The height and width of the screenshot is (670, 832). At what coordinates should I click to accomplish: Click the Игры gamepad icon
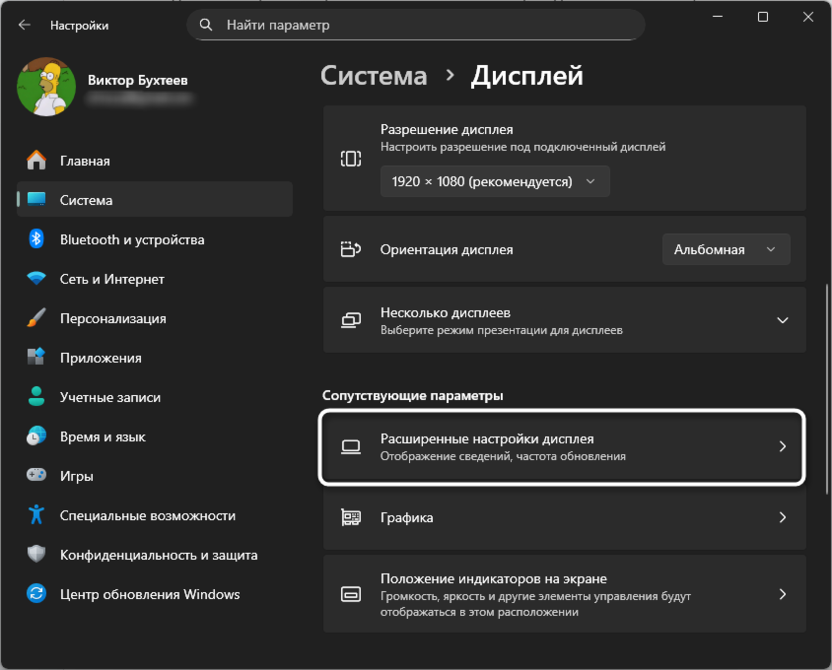coord(37,476)
